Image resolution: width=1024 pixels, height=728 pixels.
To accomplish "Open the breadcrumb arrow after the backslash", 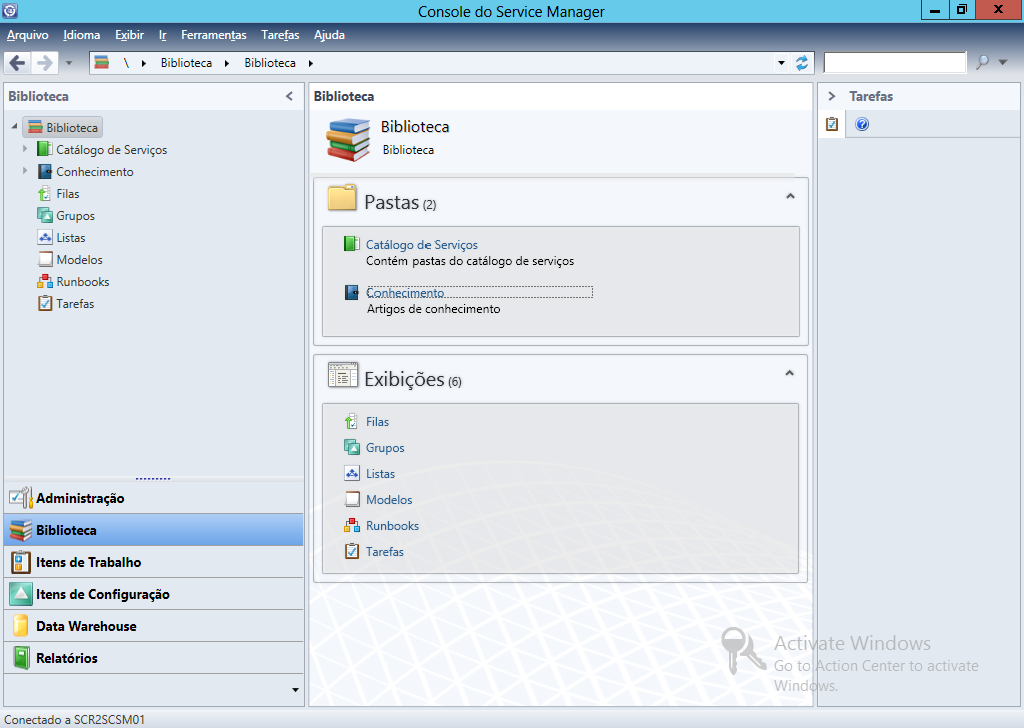I will (x=144, y=63).
